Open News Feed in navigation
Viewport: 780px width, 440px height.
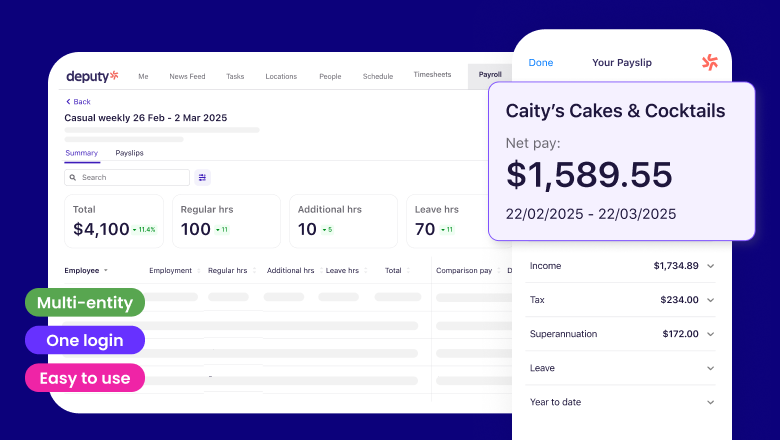click(x=187, y=76)
